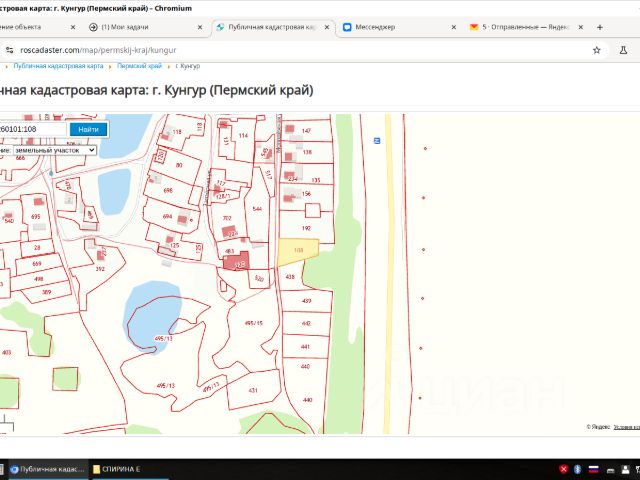640x480 pixels.
Task: Click the site info icon before URL
Action: click(x=9, y=49)
